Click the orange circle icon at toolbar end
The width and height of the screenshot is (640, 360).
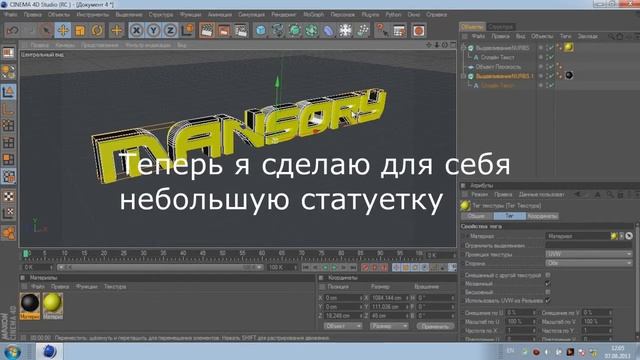(x=418, y=30)
